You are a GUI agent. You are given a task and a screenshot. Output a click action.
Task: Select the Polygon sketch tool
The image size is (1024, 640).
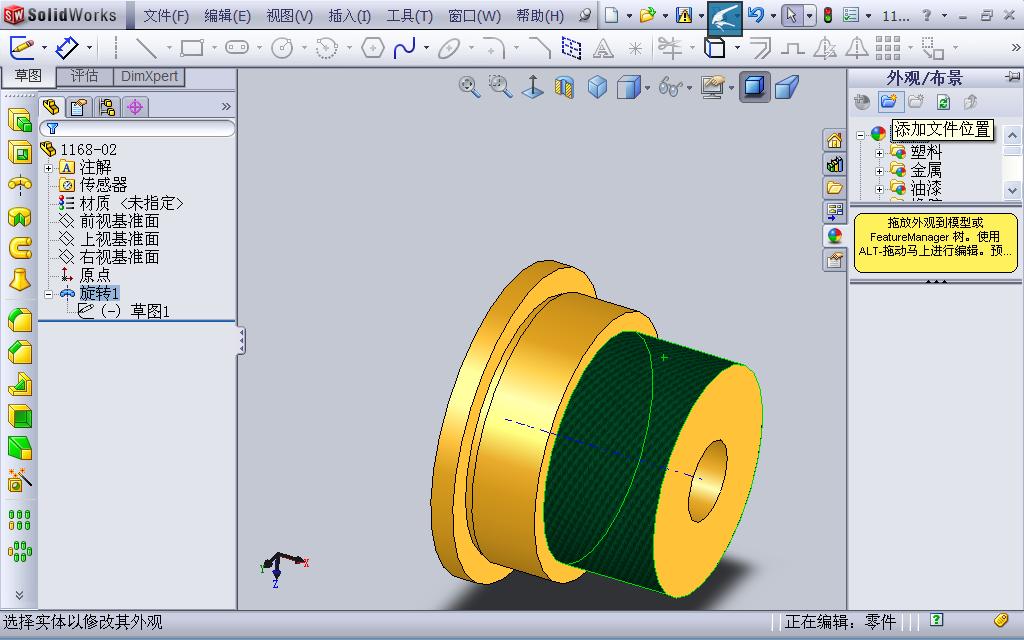[372, 48]
